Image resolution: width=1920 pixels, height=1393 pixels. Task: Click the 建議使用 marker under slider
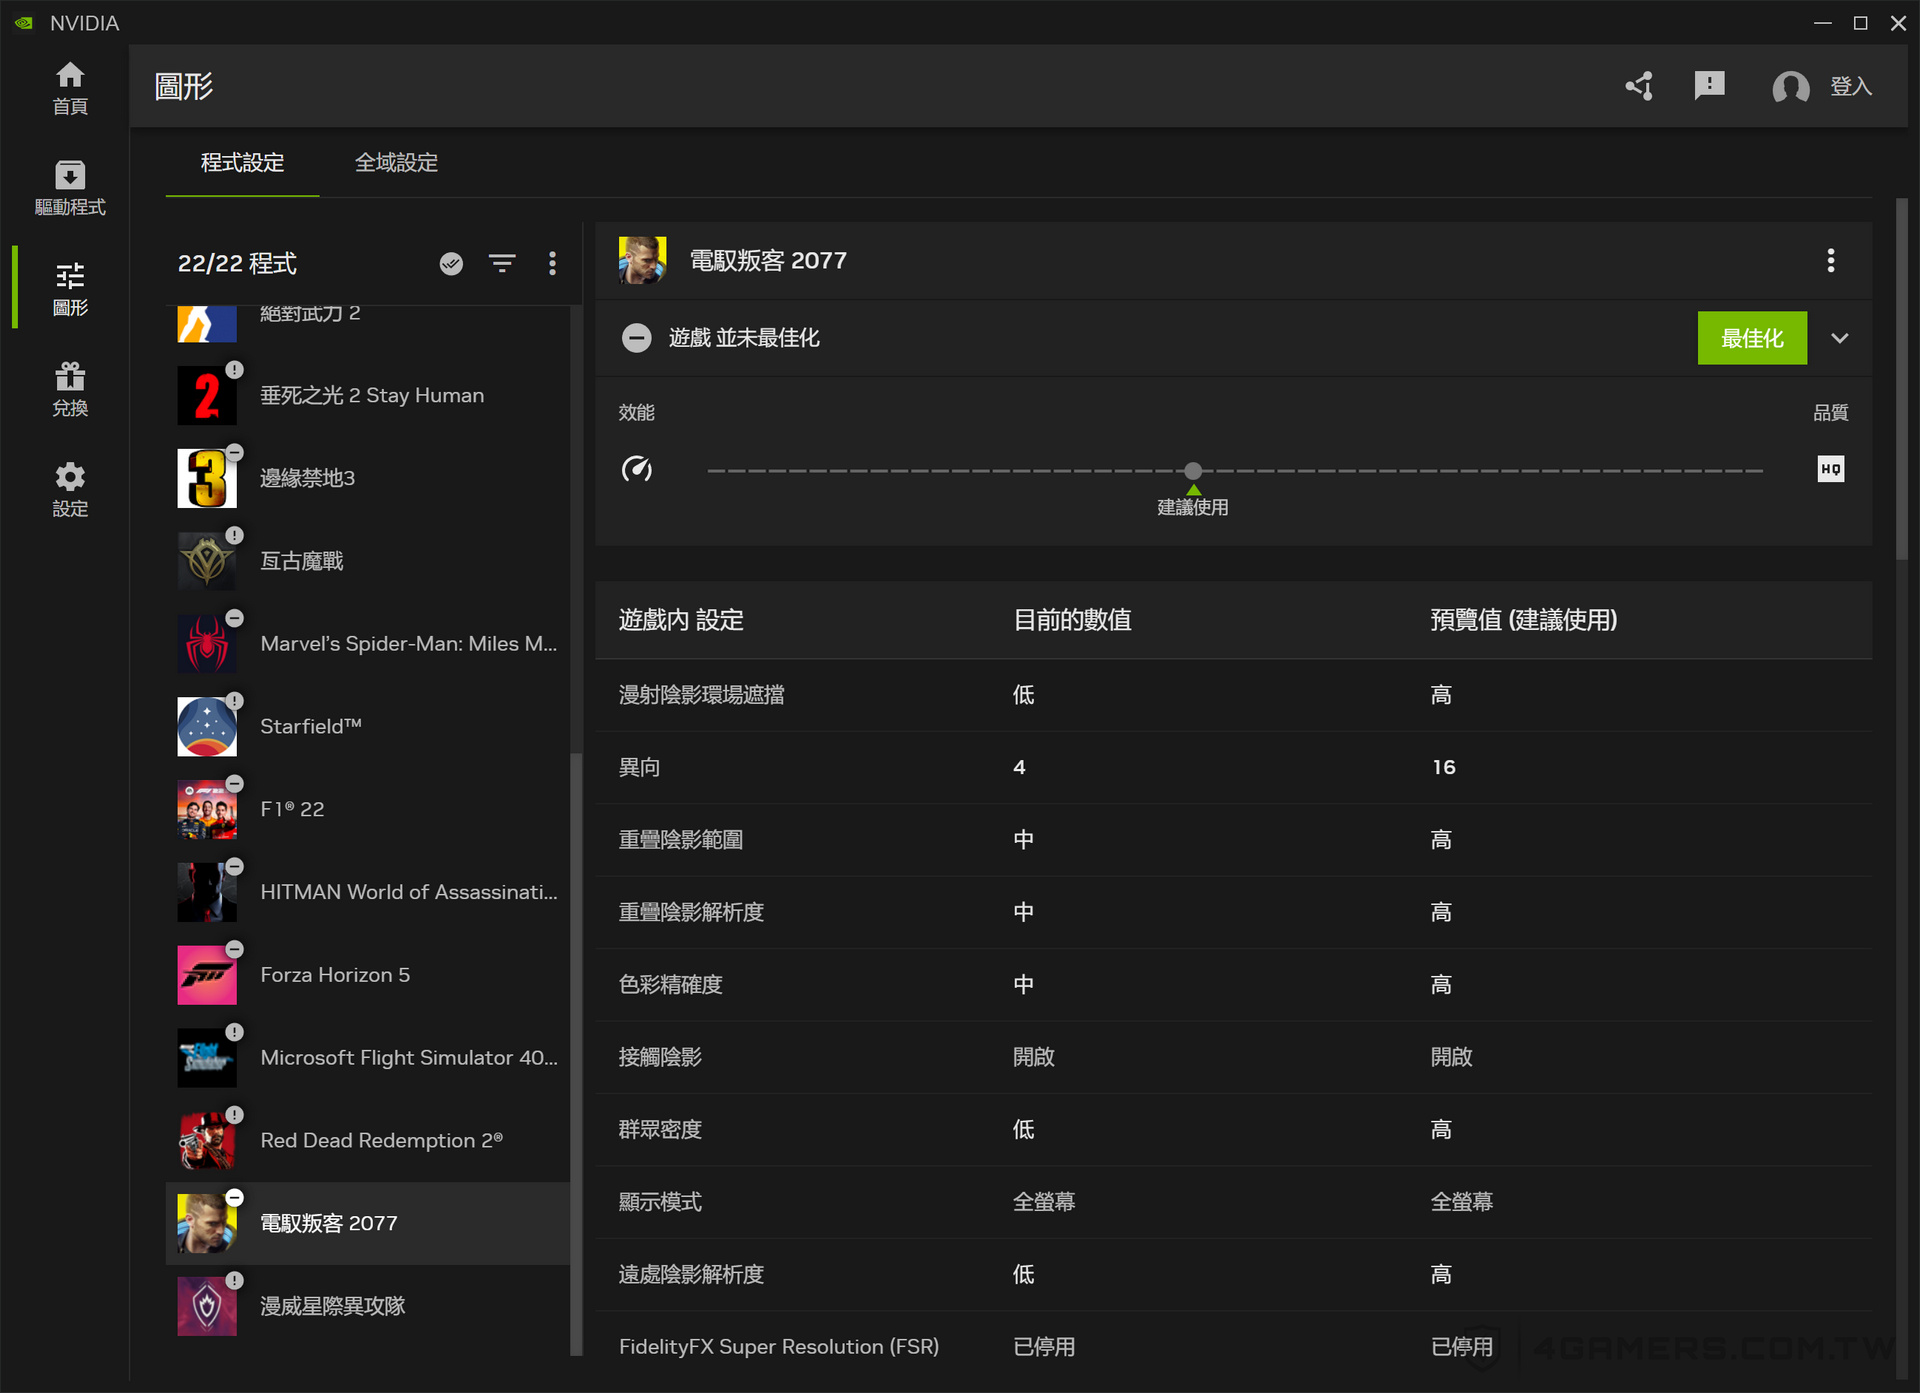[x=1193, y=502]
